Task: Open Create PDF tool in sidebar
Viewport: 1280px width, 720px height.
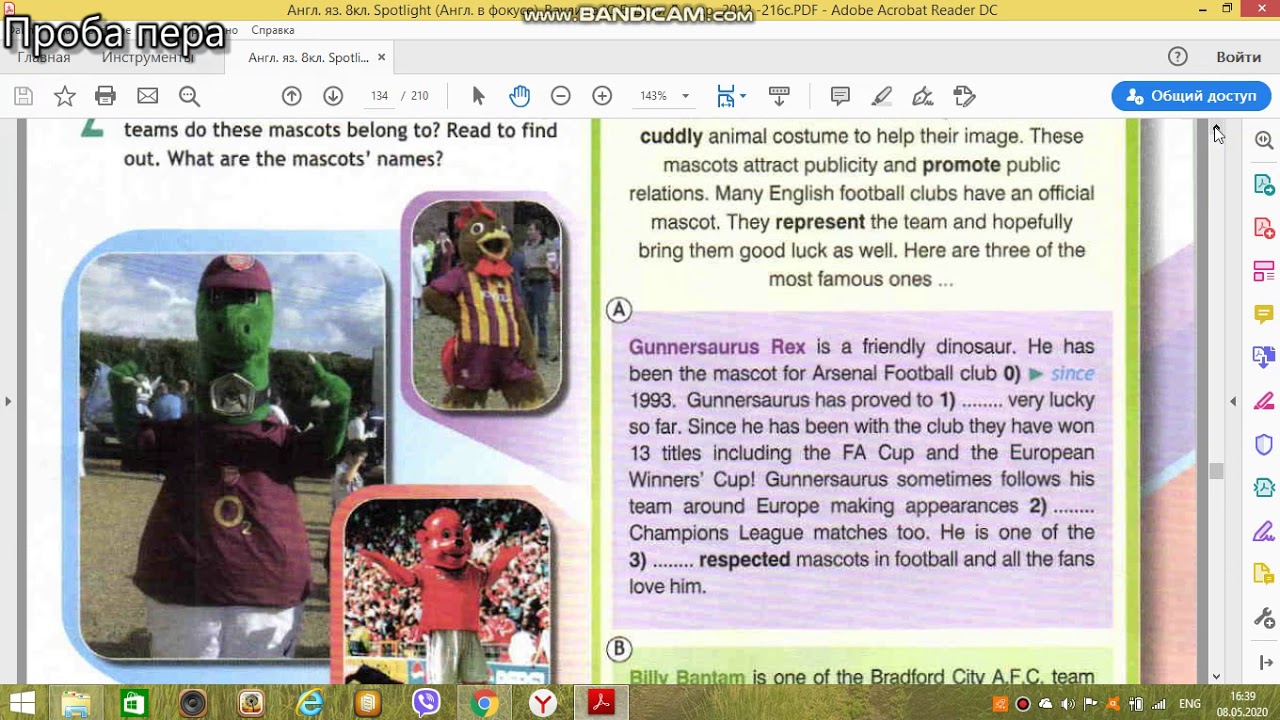Action: point(1264,228)
